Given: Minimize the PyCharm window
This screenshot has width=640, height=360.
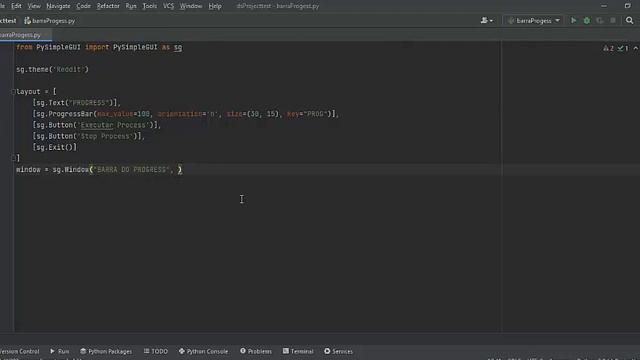Looking at the screenshot, I should click(x=604, y=6).
